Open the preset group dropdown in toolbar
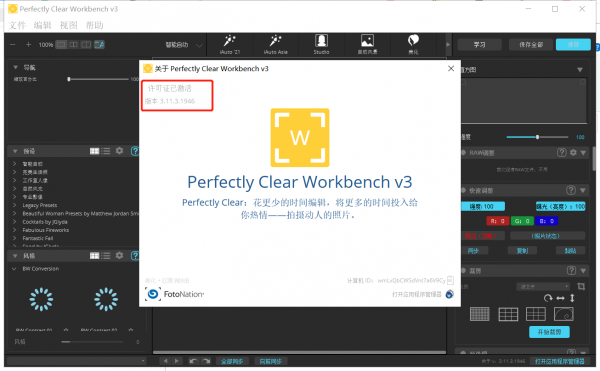The height and width of the screenshot is (371, 600). (x=184, y=45)
